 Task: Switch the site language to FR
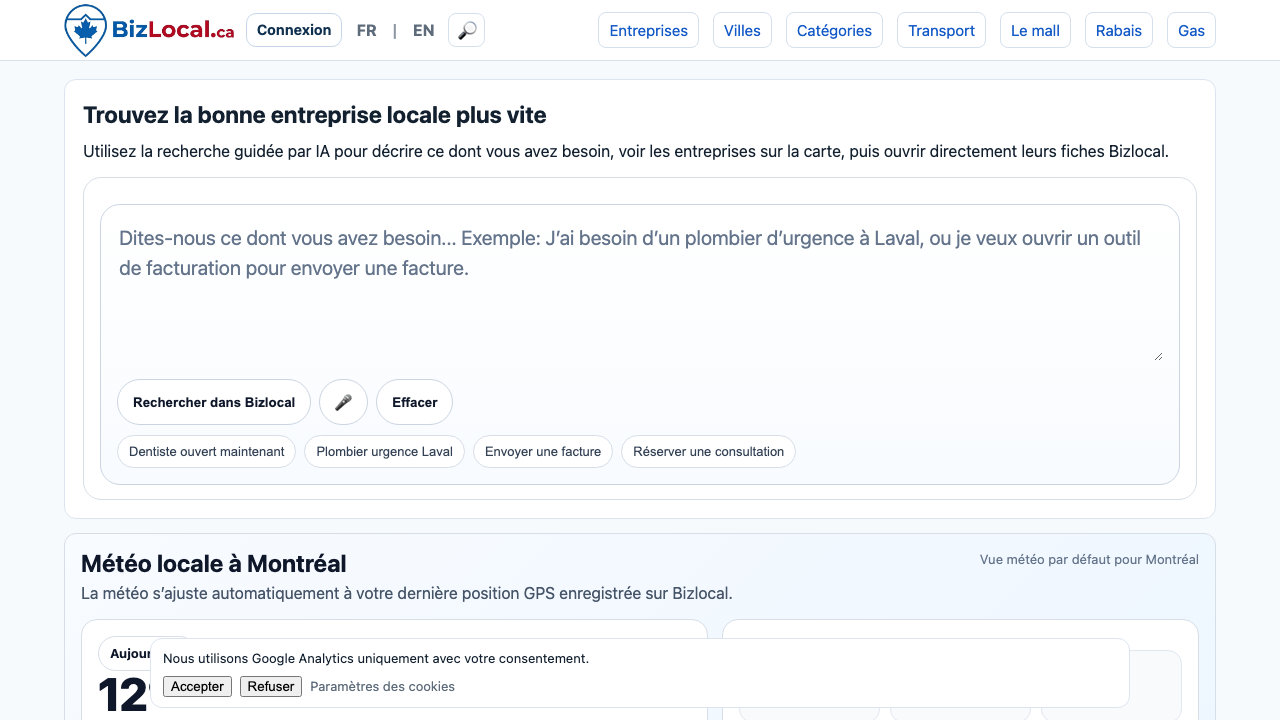(366, 30)
